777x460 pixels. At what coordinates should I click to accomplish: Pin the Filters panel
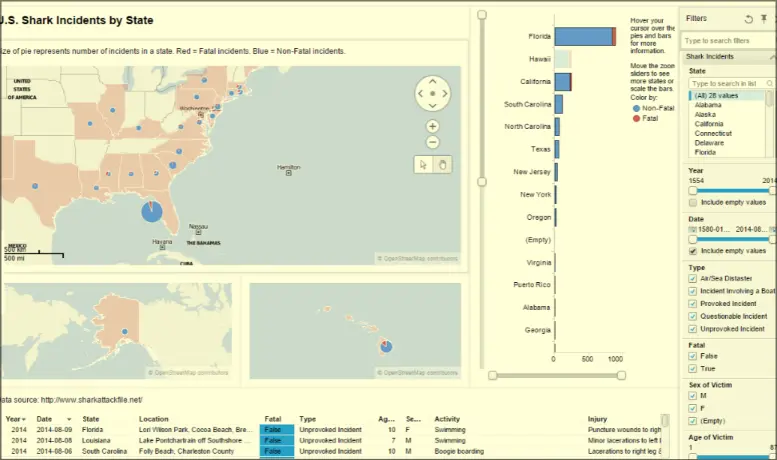click(765, 19)
